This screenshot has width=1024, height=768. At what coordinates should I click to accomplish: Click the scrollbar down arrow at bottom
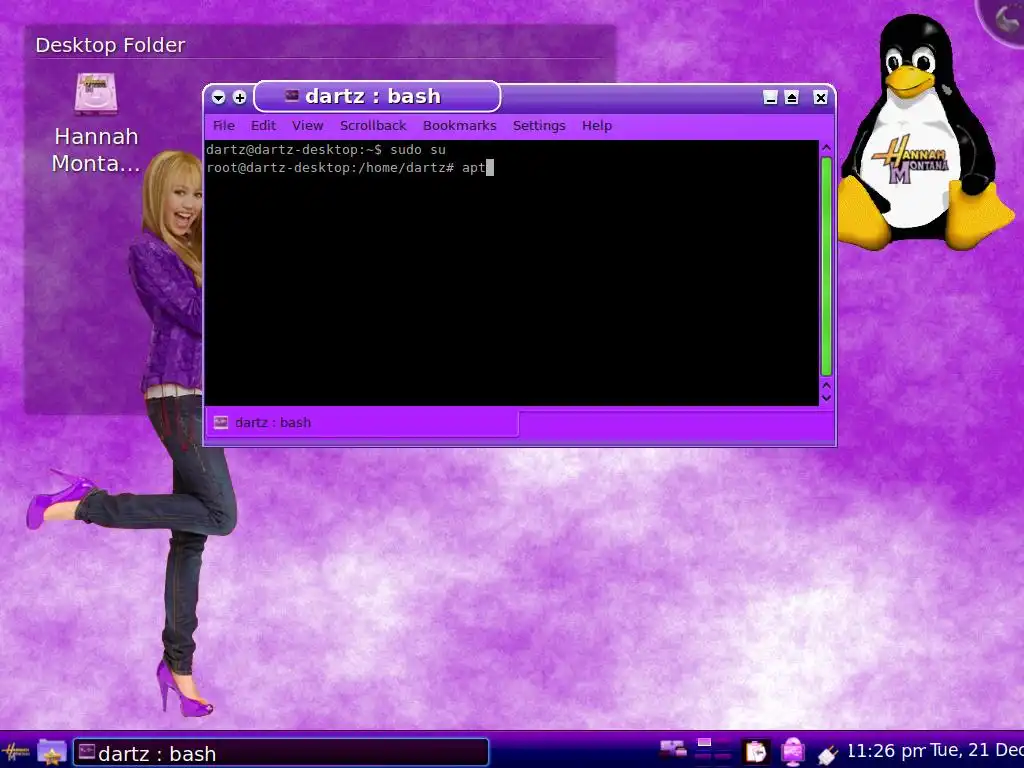(826, 398)
